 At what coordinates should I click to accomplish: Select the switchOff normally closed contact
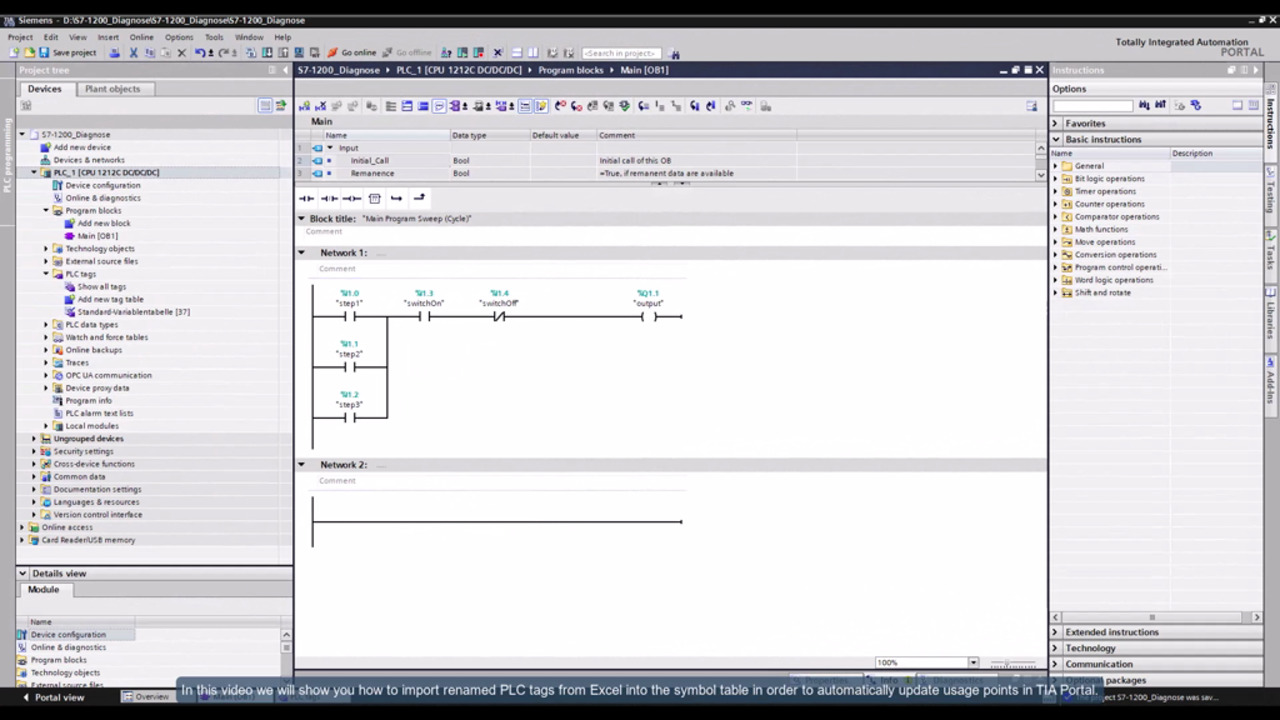click(x=499, y=317)
